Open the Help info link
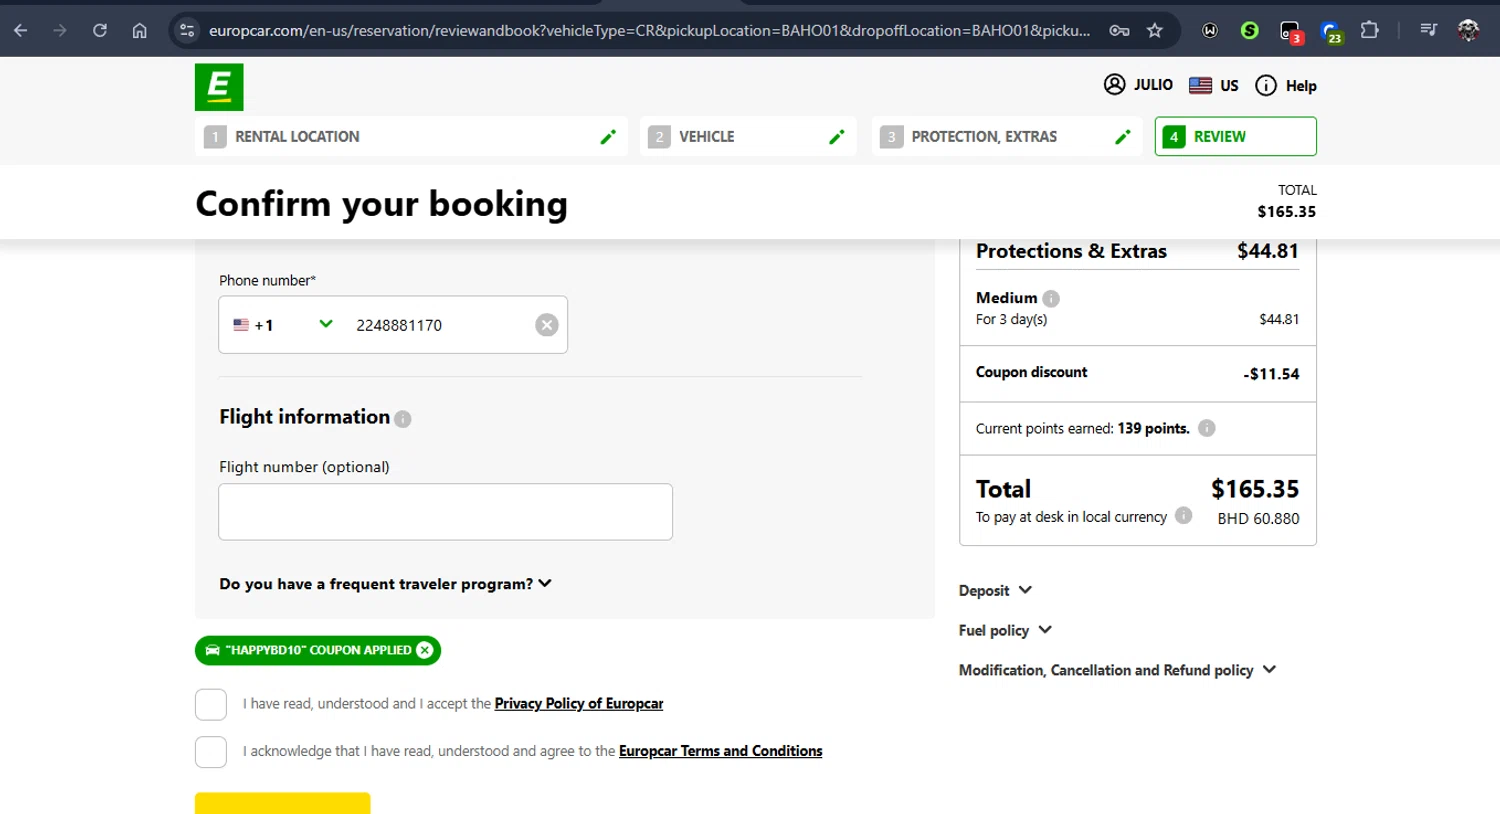The image size is (1500, 814). (x=1286, y=86)
